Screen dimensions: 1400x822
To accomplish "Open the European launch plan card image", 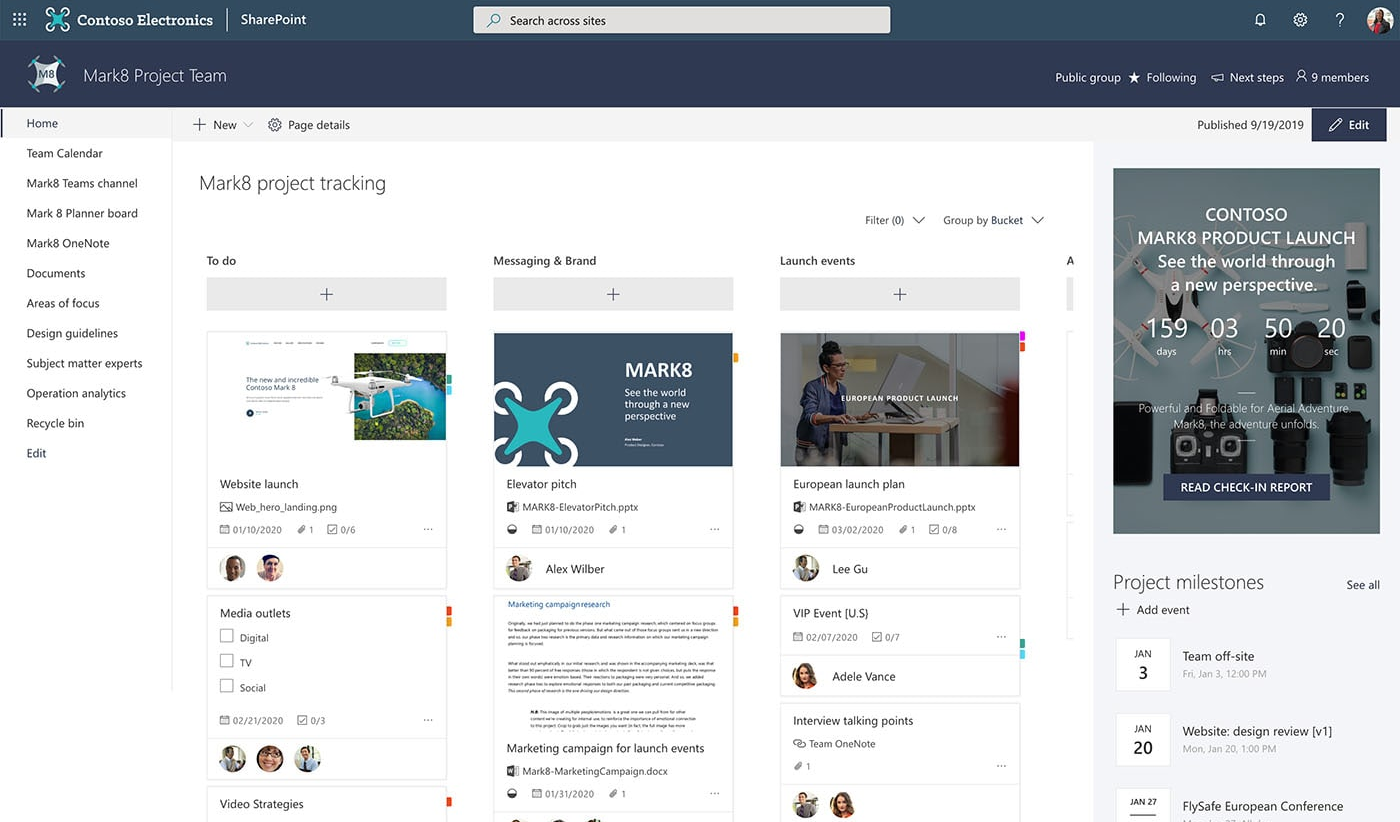I will (900, 399).
